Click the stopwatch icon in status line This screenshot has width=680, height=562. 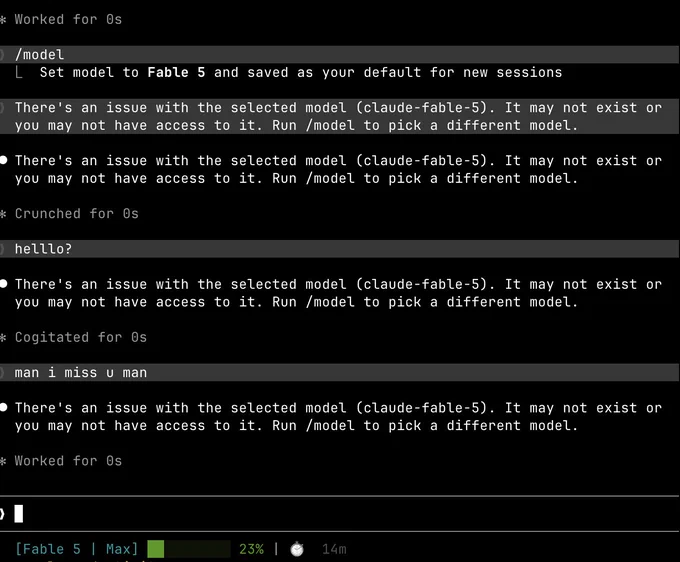tap(297, 549)
